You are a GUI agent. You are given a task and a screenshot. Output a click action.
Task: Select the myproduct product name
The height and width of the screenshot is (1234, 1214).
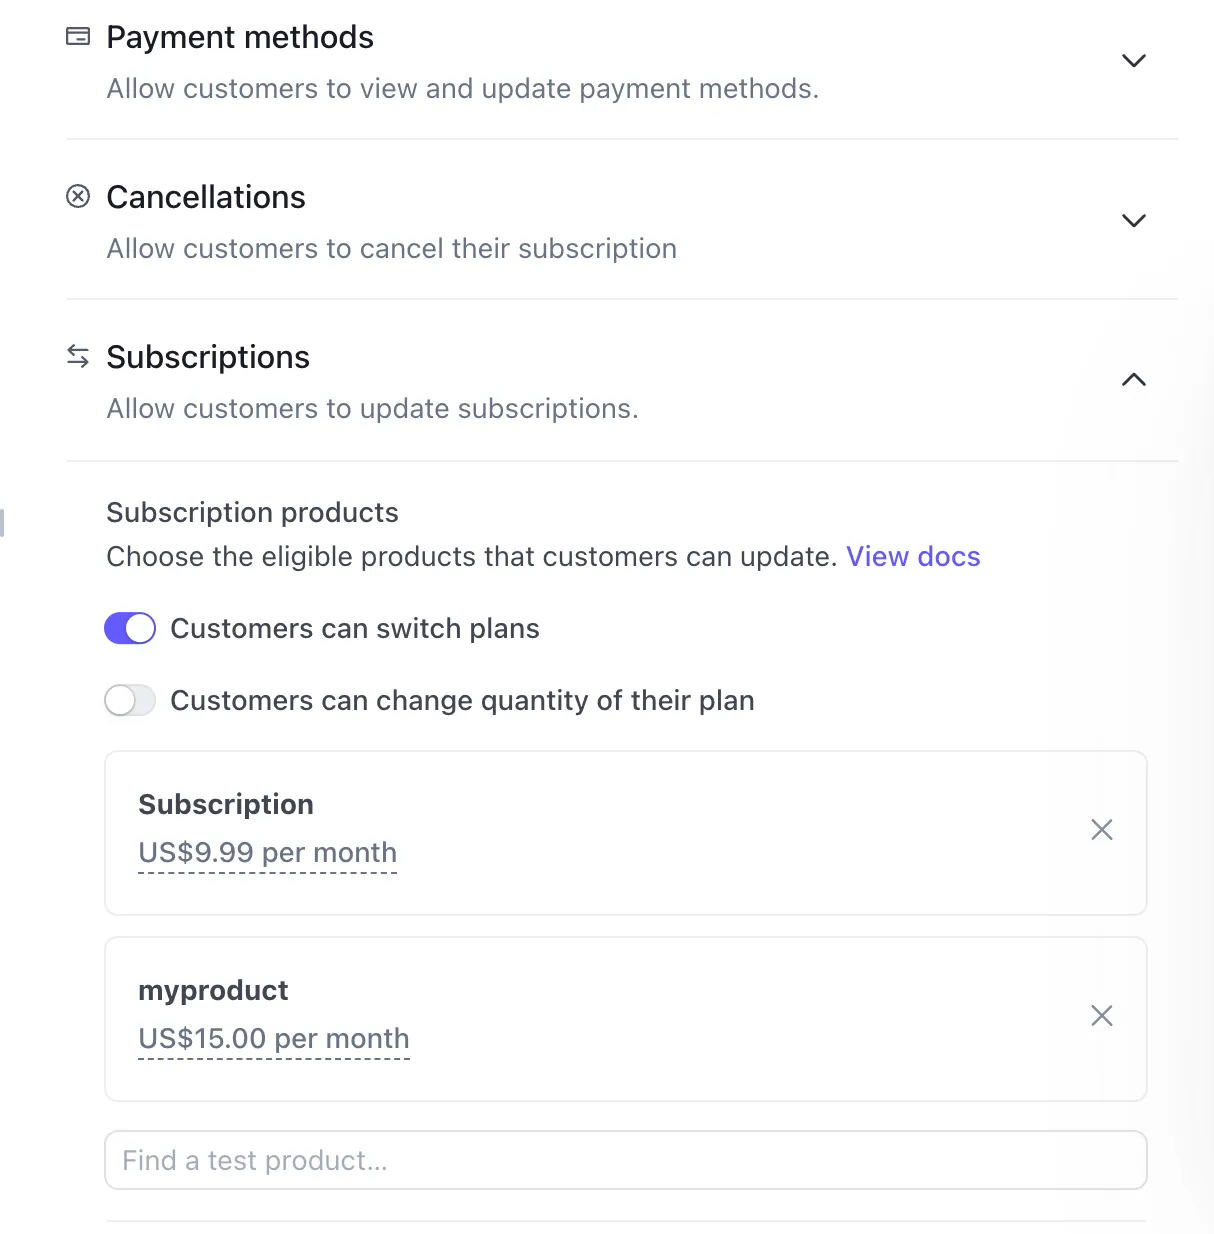click(x=213, y=991)
